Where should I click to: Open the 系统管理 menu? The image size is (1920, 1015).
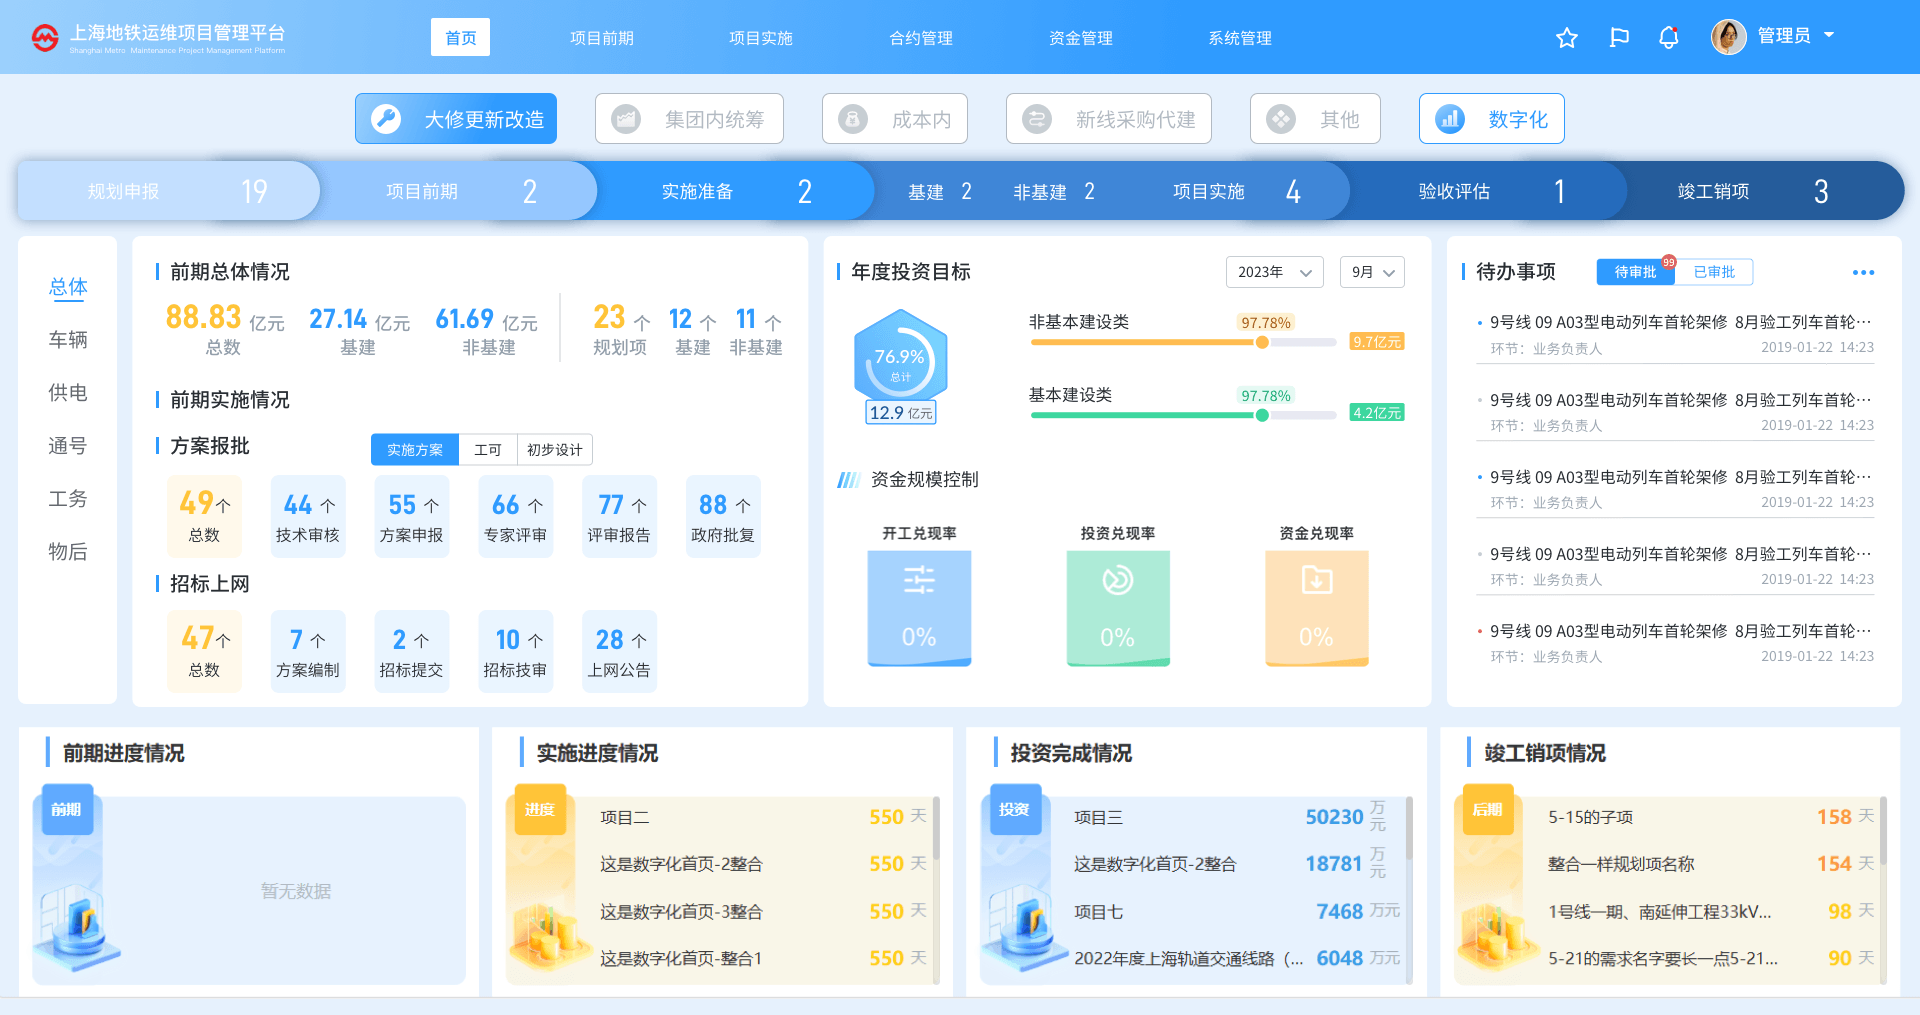point(1240,38)
